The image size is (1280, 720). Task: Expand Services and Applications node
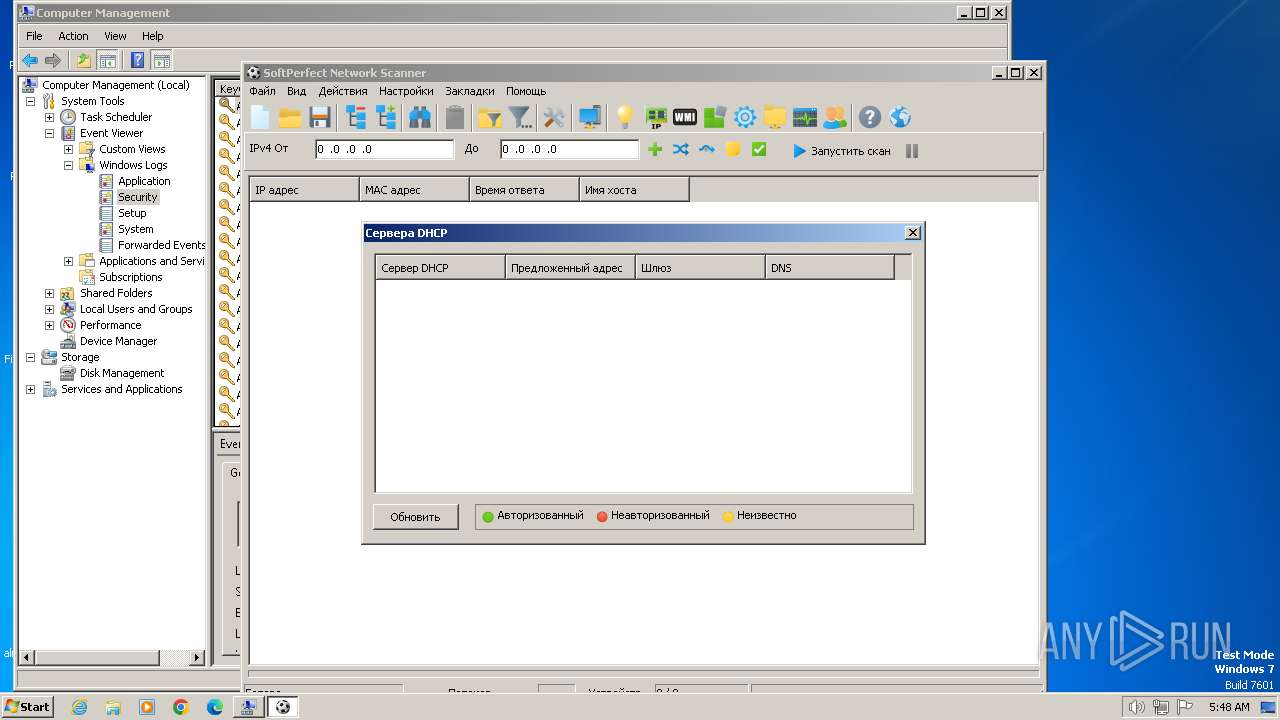click(x=30, y=389)
